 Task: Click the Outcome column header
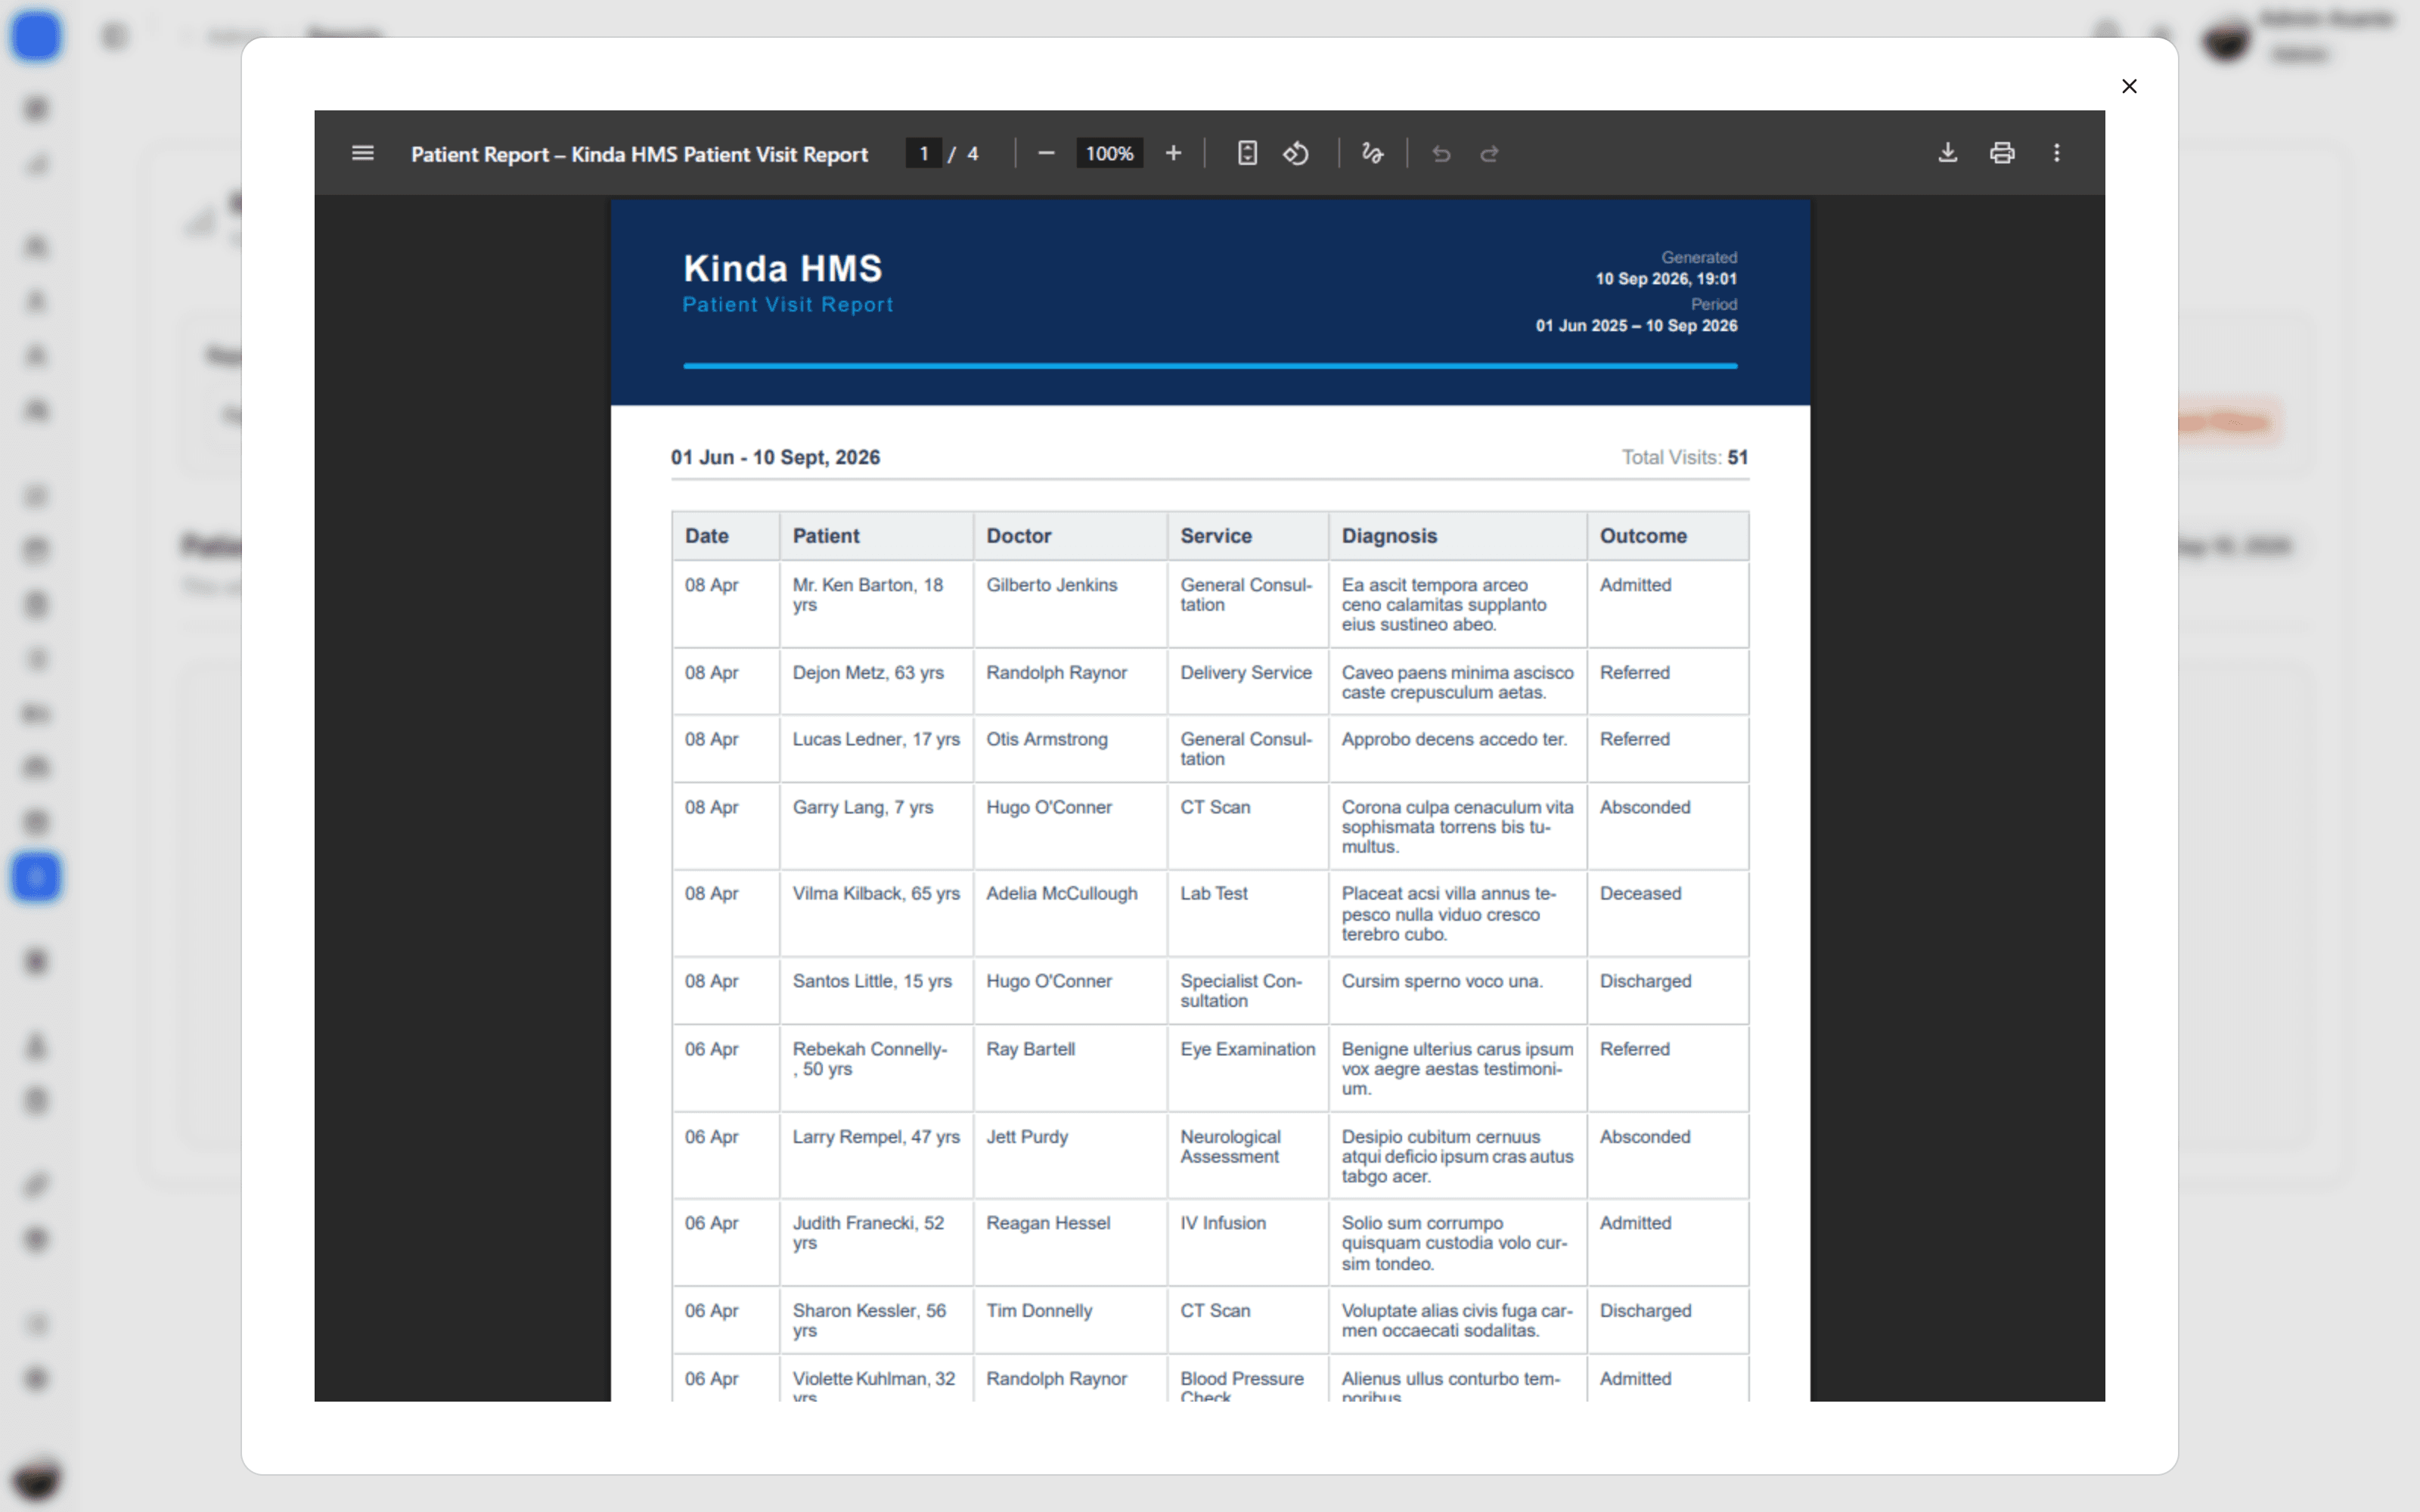[1668, 536]
